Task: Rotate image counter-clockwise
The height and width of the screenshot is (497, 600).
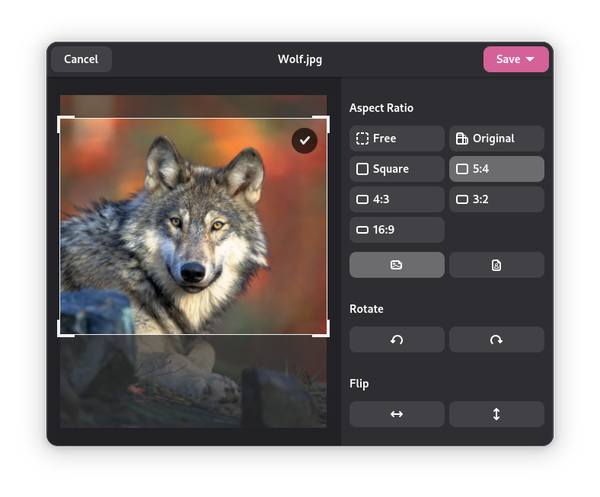Action: (x=397, y=340)
